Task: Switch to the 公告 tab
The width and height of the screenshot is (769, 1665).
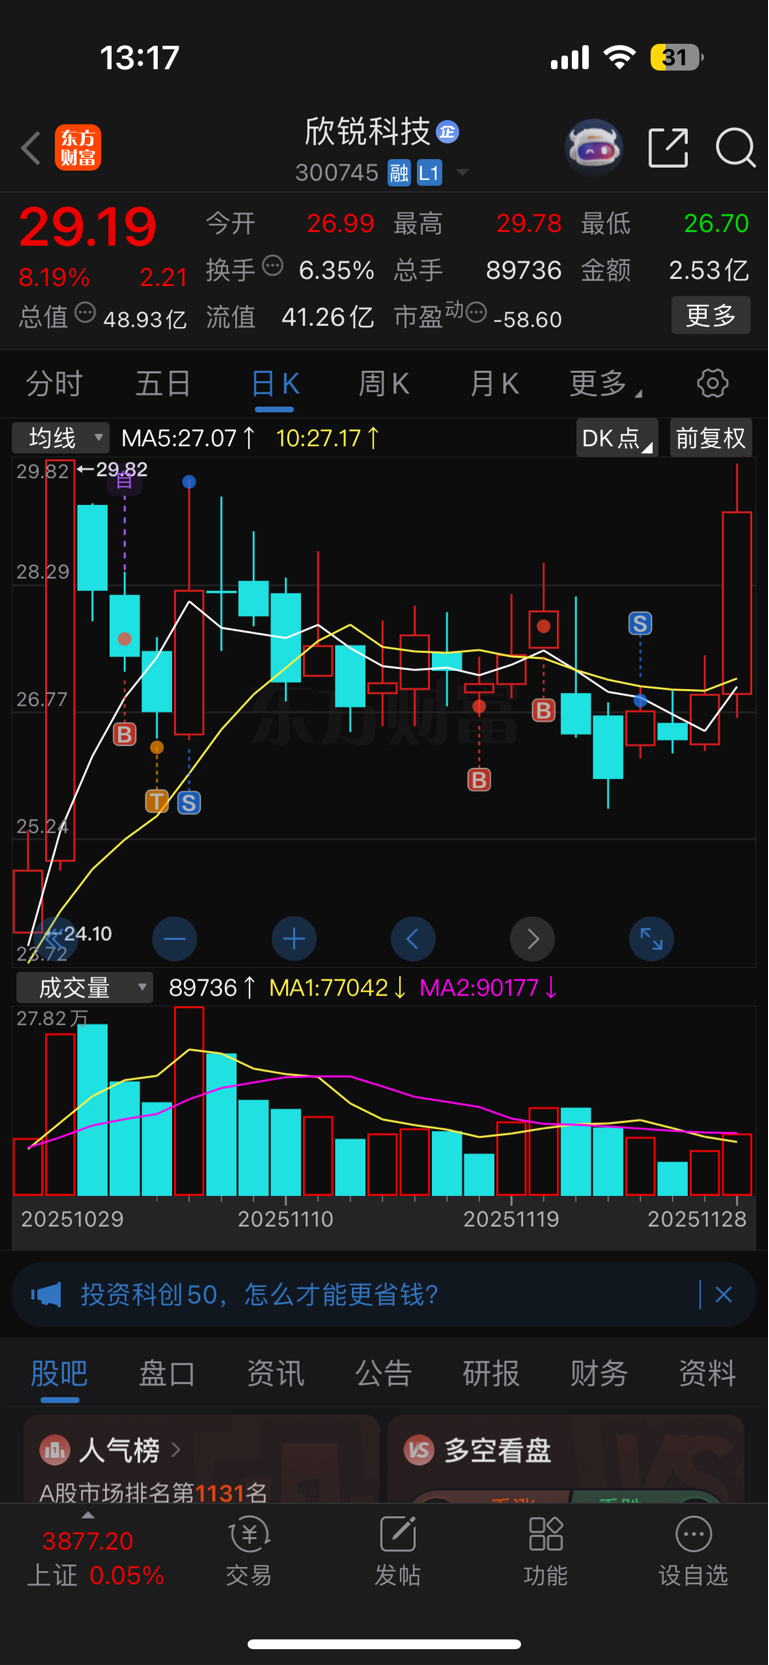Action: pos(383,1374)
